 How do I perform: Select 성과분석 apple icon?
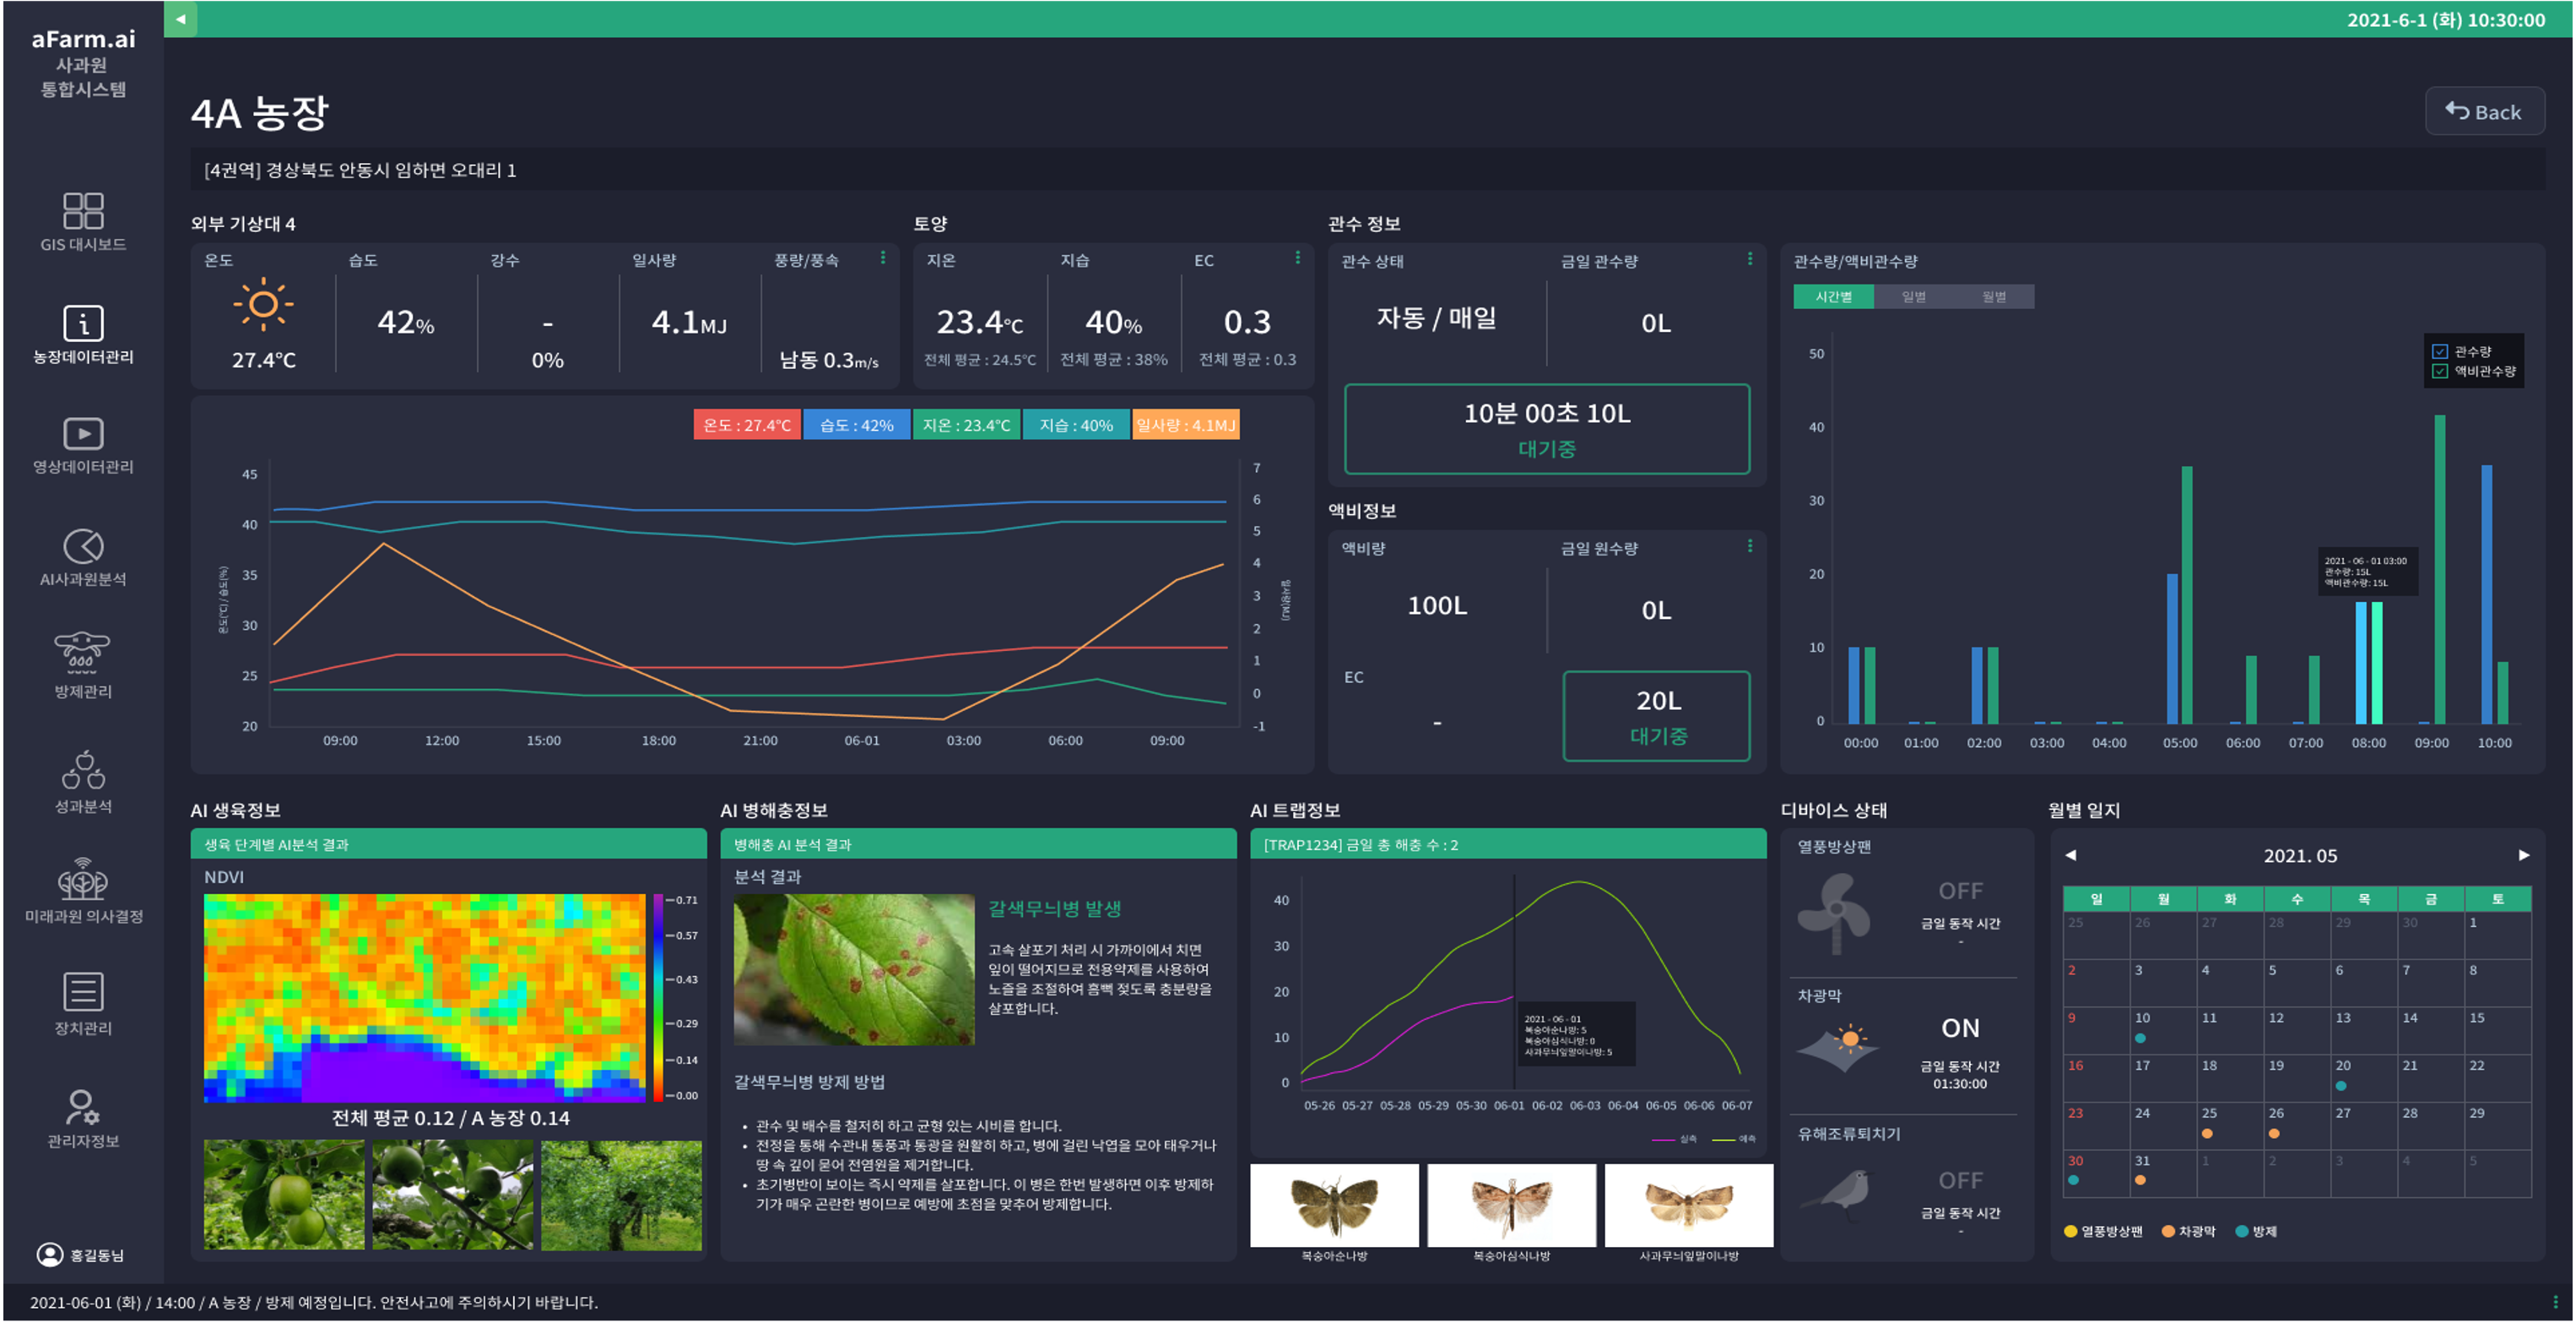(83, 770)
